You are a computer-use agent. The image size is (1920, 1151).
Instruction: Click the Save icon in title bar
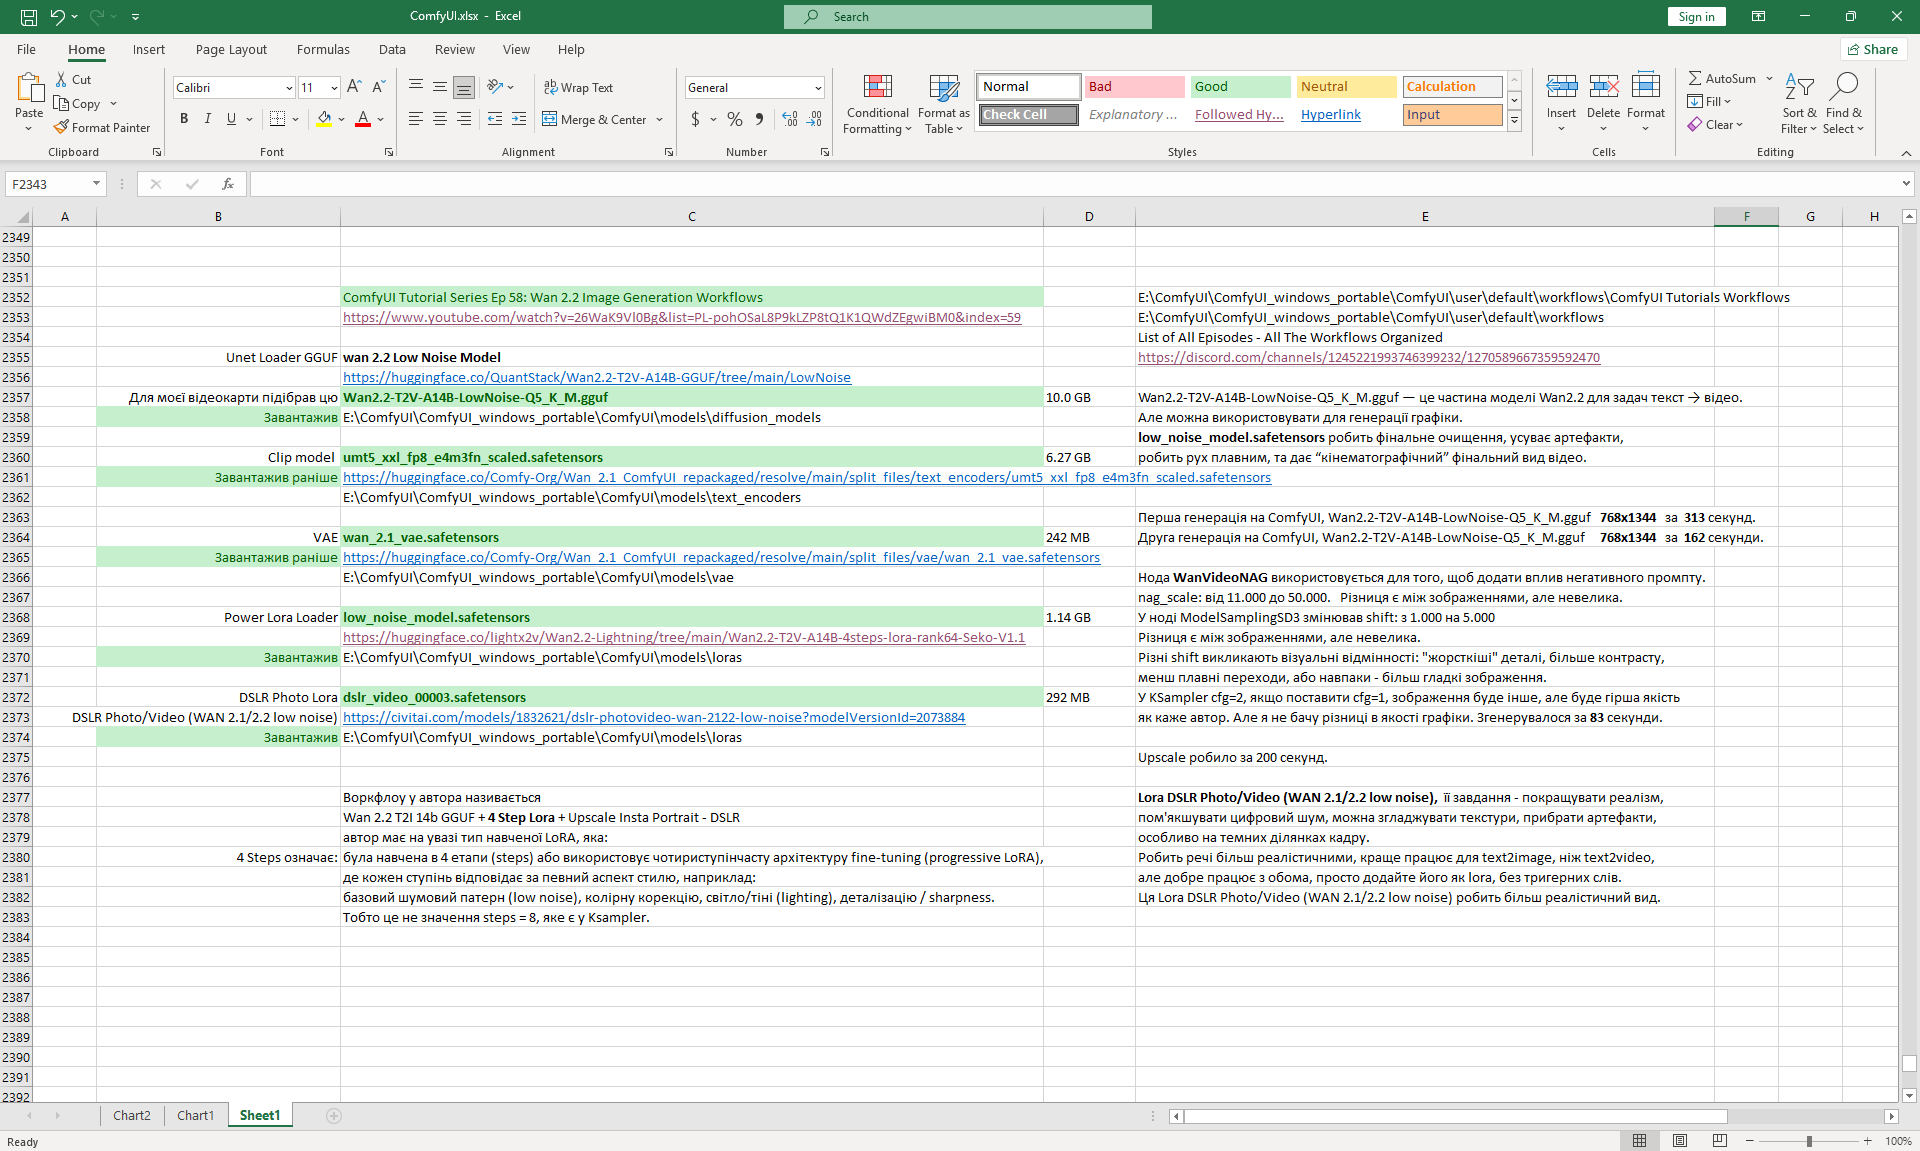coord(29,16)
